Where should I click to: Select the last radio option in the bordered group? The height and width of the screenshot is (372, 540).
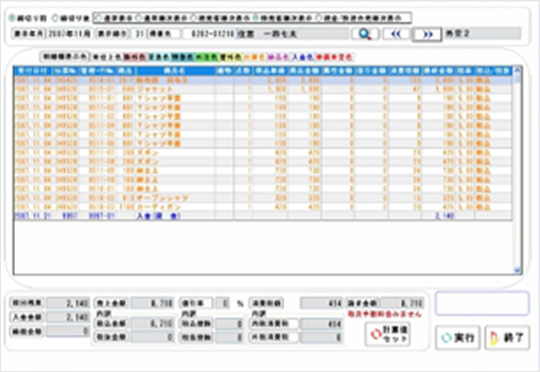click(319, 17)
